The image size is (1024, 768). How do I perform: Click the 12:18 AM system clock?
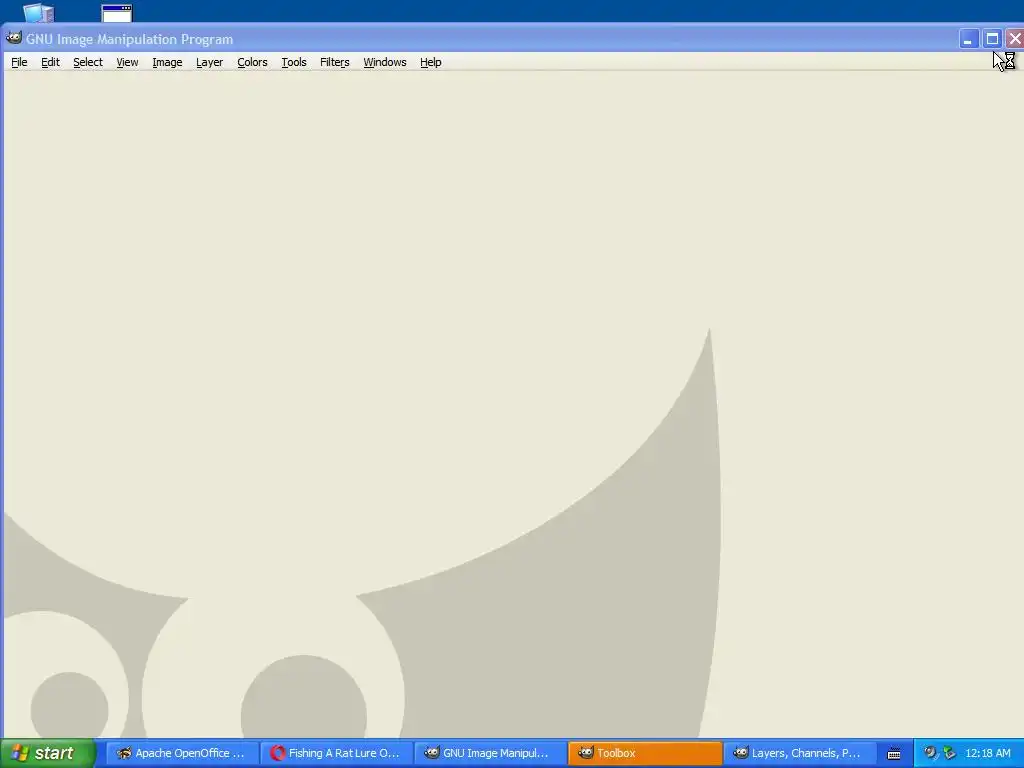point(987,753)
